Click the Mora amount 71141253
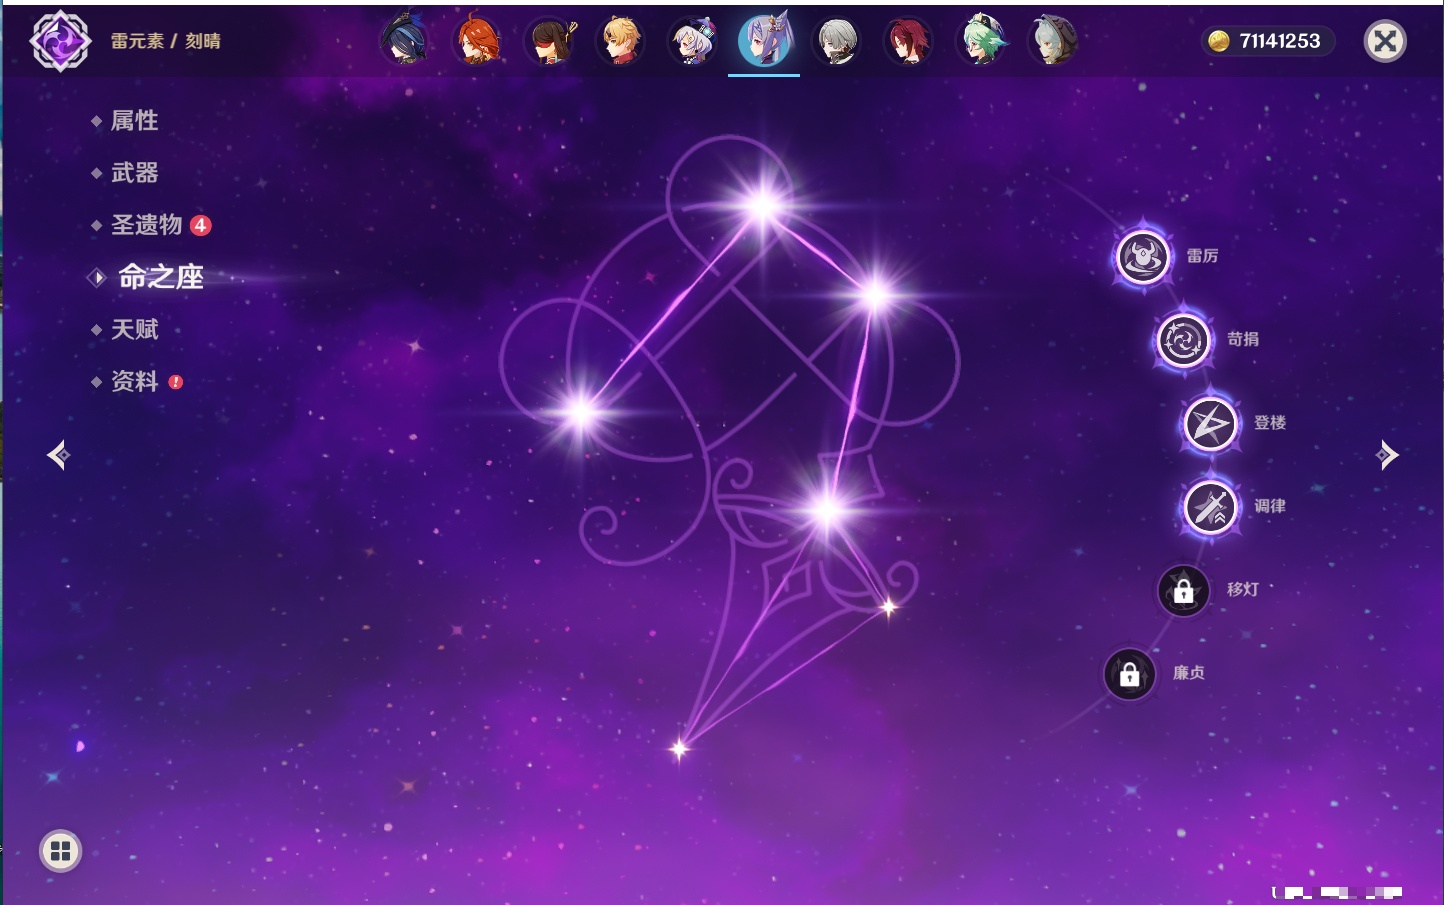Image resolution: width=1444 pixels, height=905 pixels. tap(1280, 41)
